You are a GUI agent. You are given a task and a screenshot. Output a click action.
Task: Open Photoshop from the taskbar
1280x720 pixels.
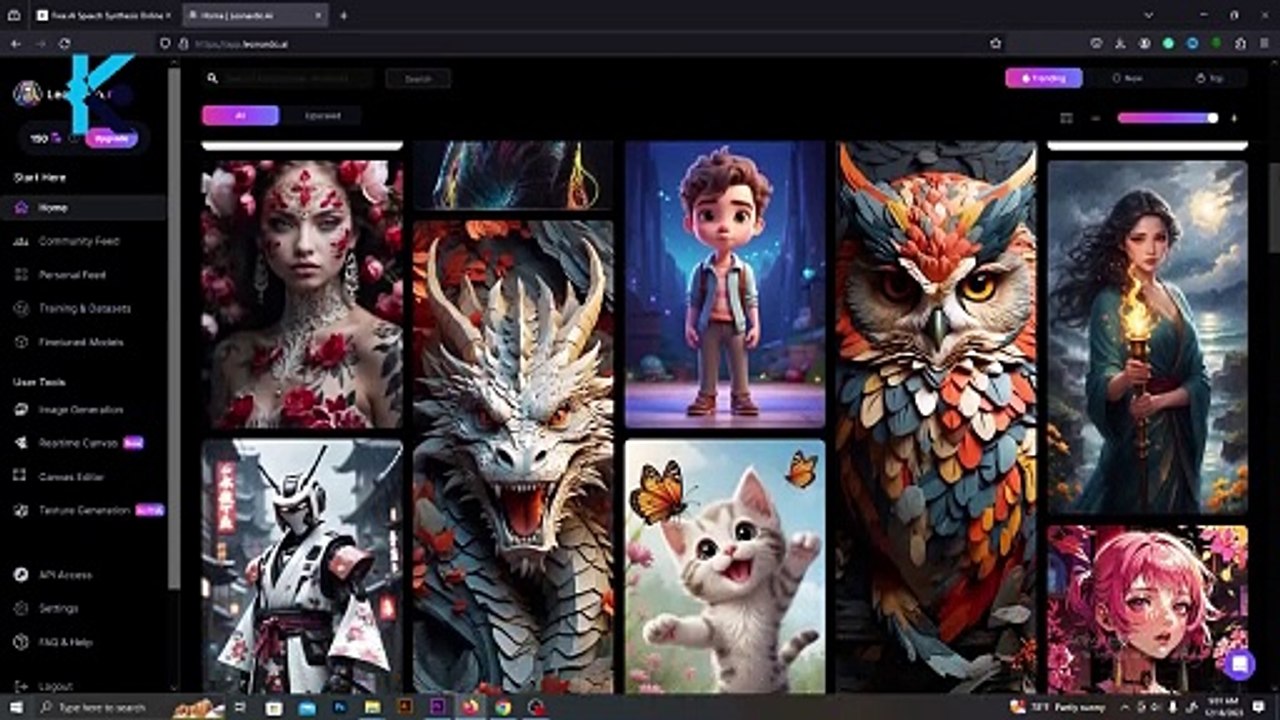coord(339,707)
